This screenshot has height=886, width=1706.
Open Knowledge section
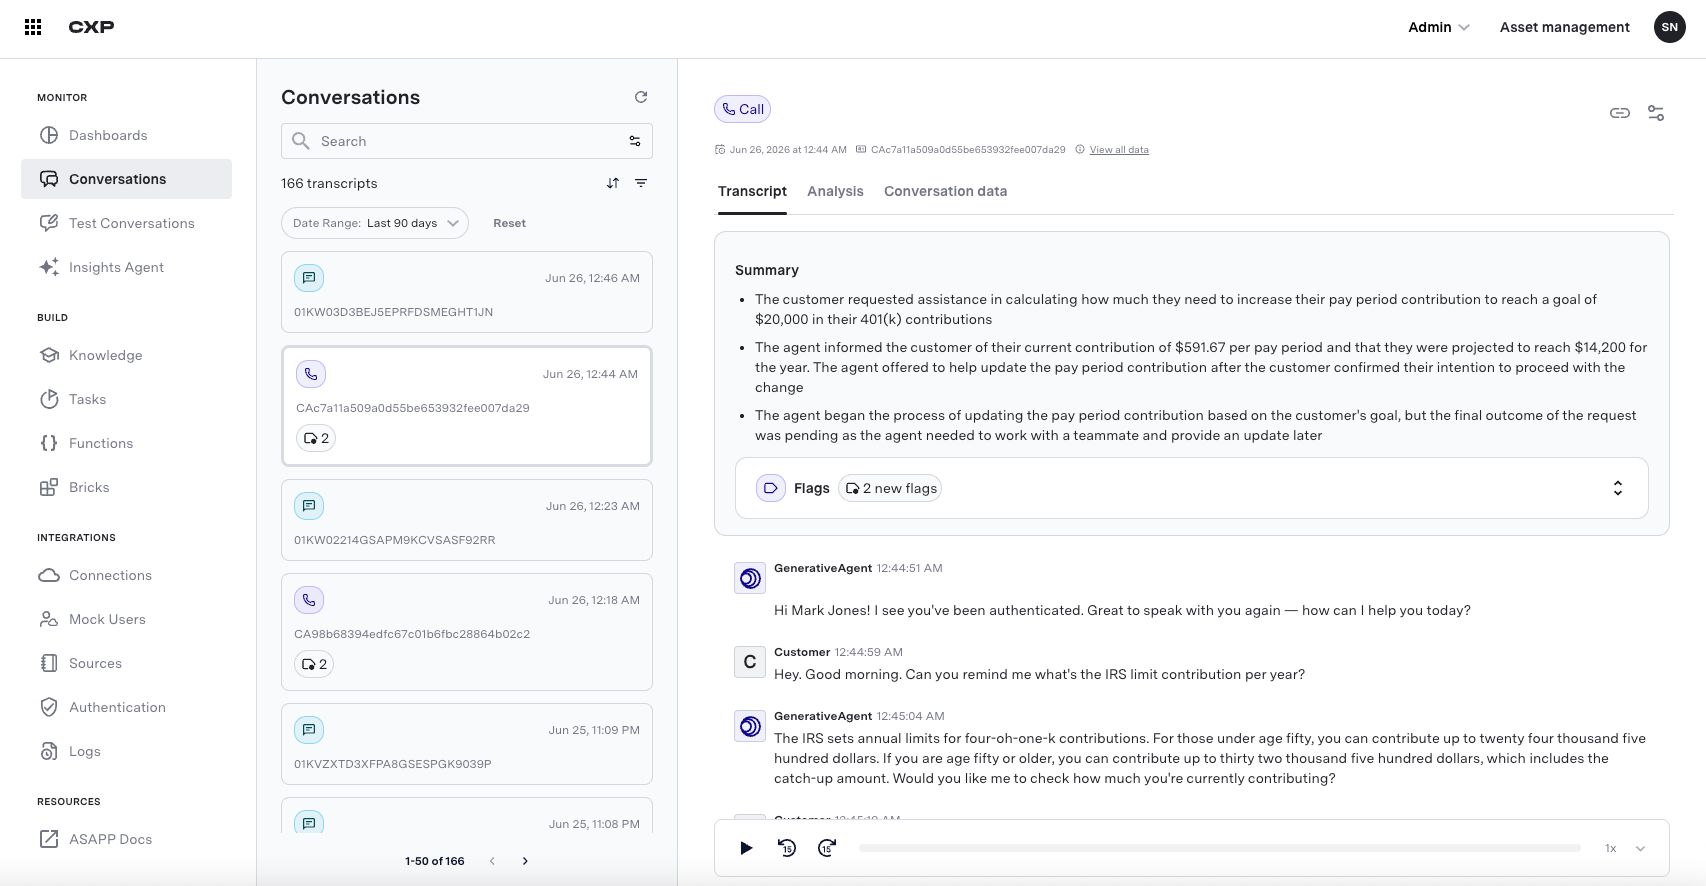tap(126, 355)
